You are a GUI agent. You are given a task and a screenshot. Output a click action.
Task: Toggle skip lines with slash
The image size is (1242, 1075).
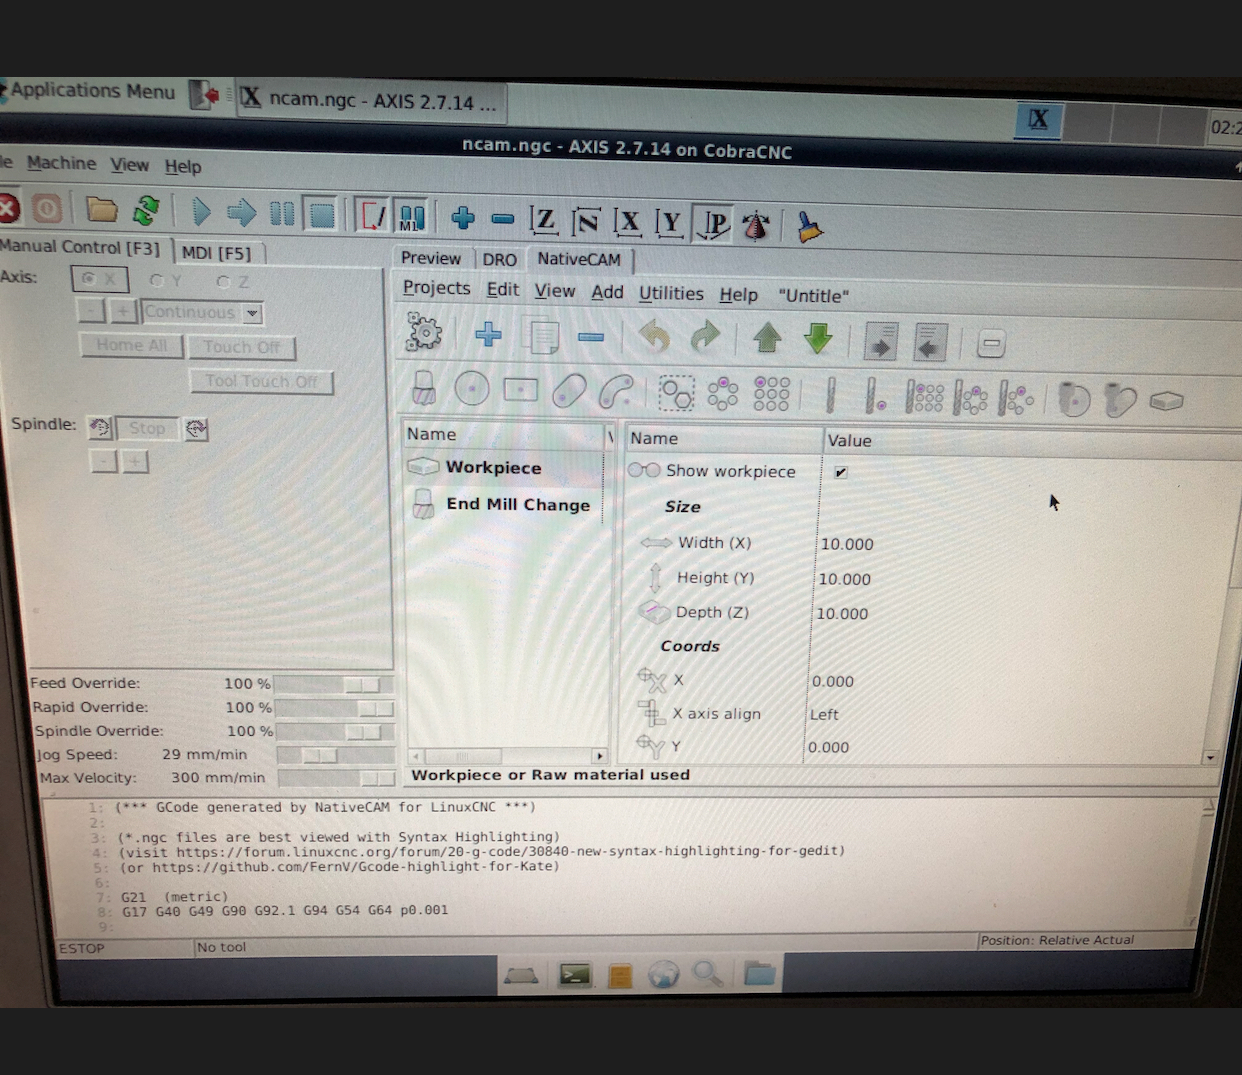(371, 215)
